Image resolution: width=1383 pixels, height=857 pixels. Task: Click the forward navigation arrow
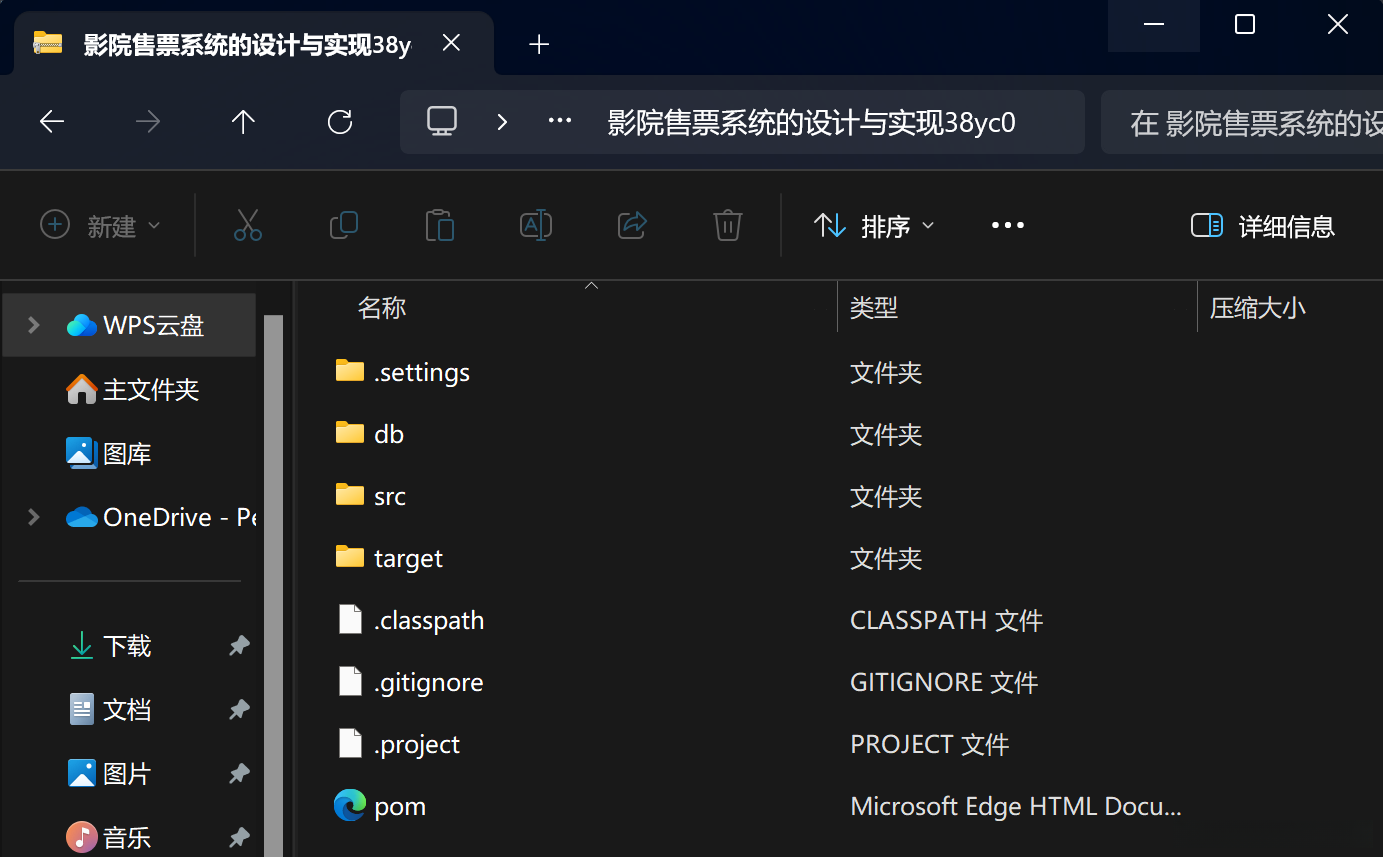click(148, 122)
